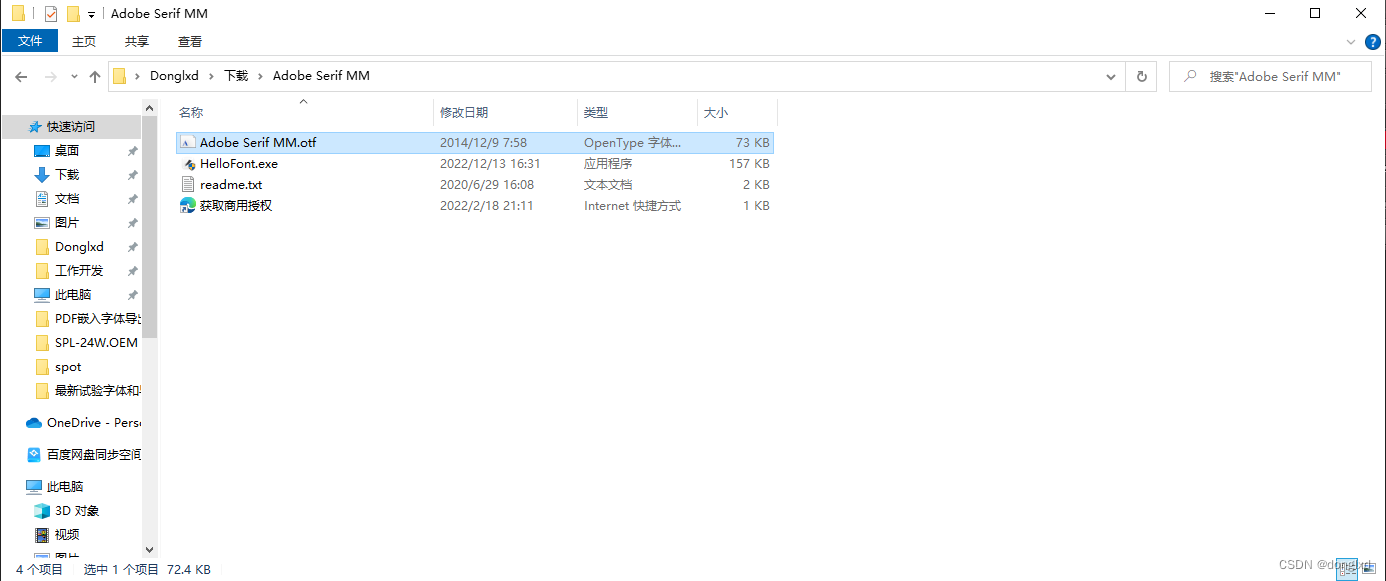The width and height of the screenshot is (1386, 581).
Task: Click 下载 in the address breadcrumb
Action: point(236,76)
